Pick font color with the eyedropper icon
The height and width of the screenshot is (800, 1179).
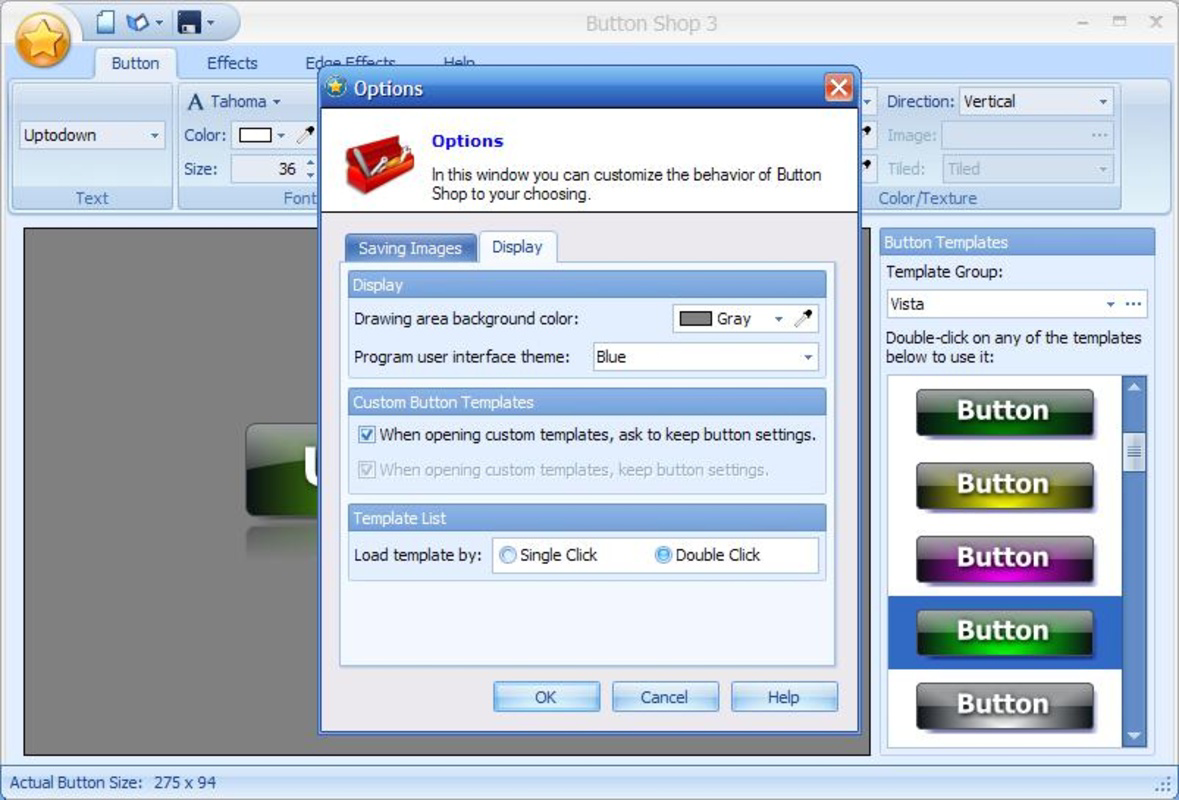tap(305, 135)
